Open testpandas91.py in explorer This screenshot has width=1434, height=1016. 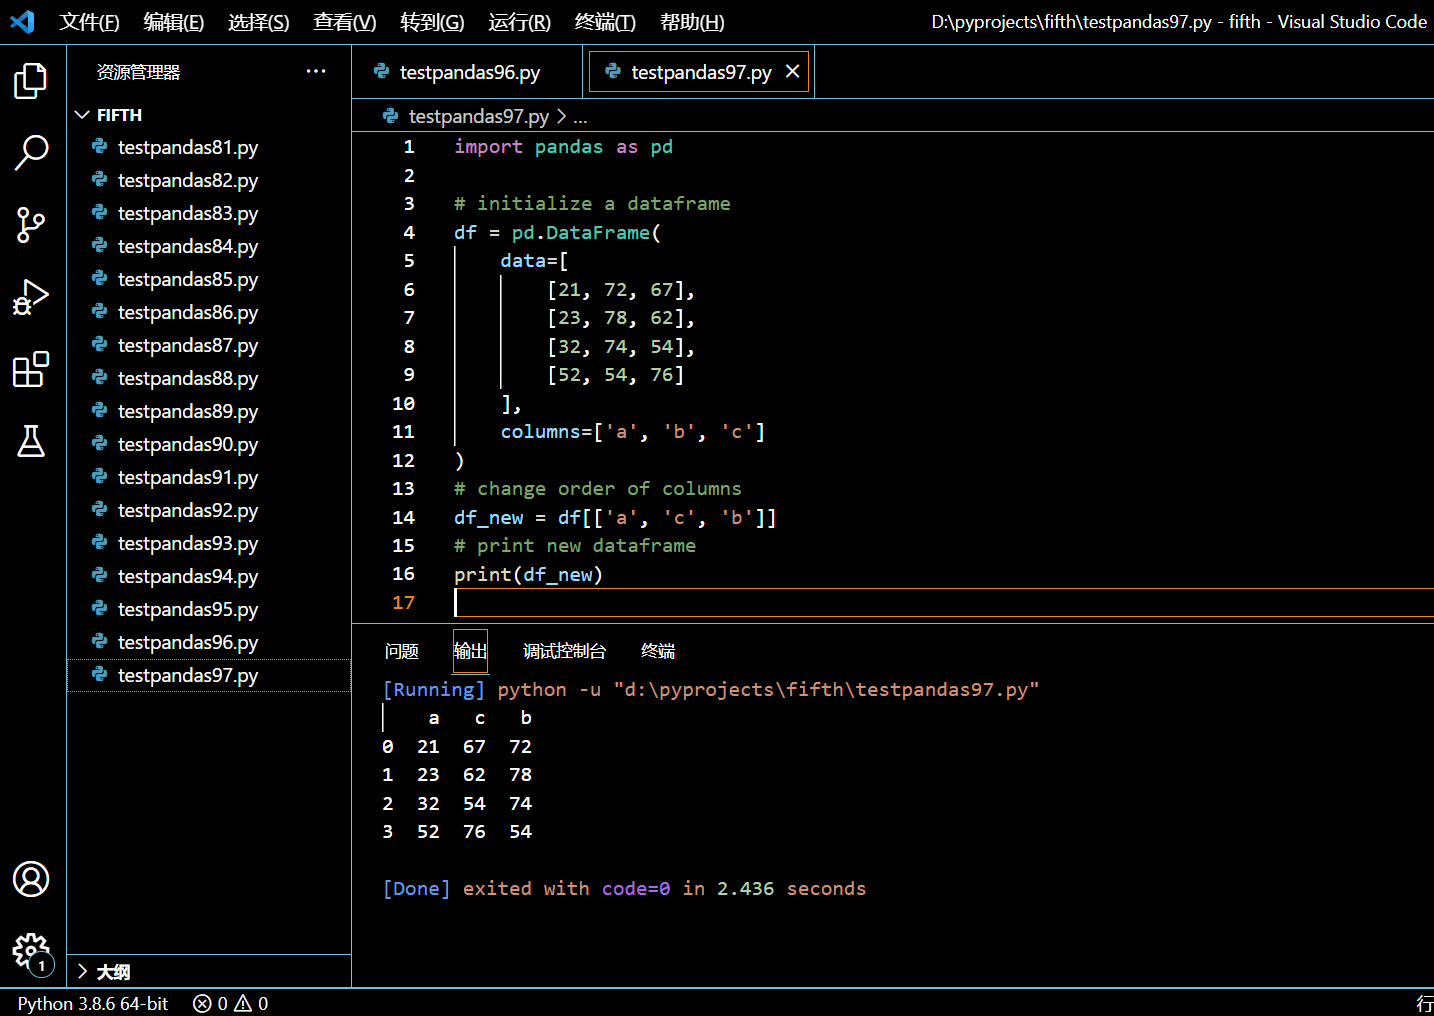tap(209, 477)
